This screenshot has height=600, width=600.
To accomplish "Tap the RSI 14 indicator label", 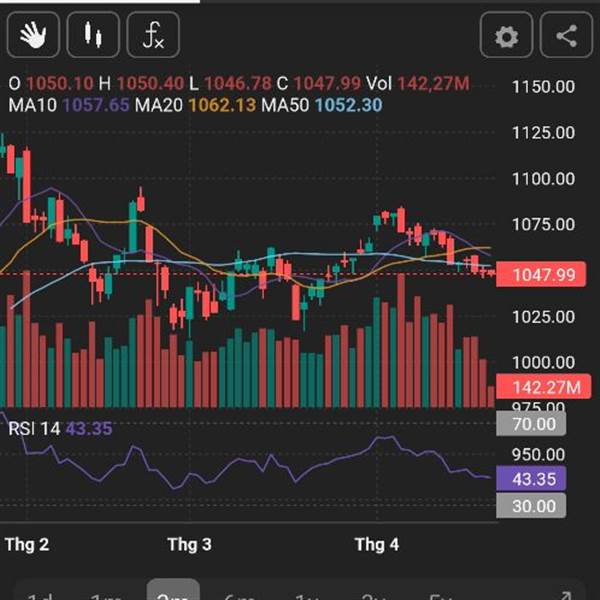I will [x=34, y=429].
